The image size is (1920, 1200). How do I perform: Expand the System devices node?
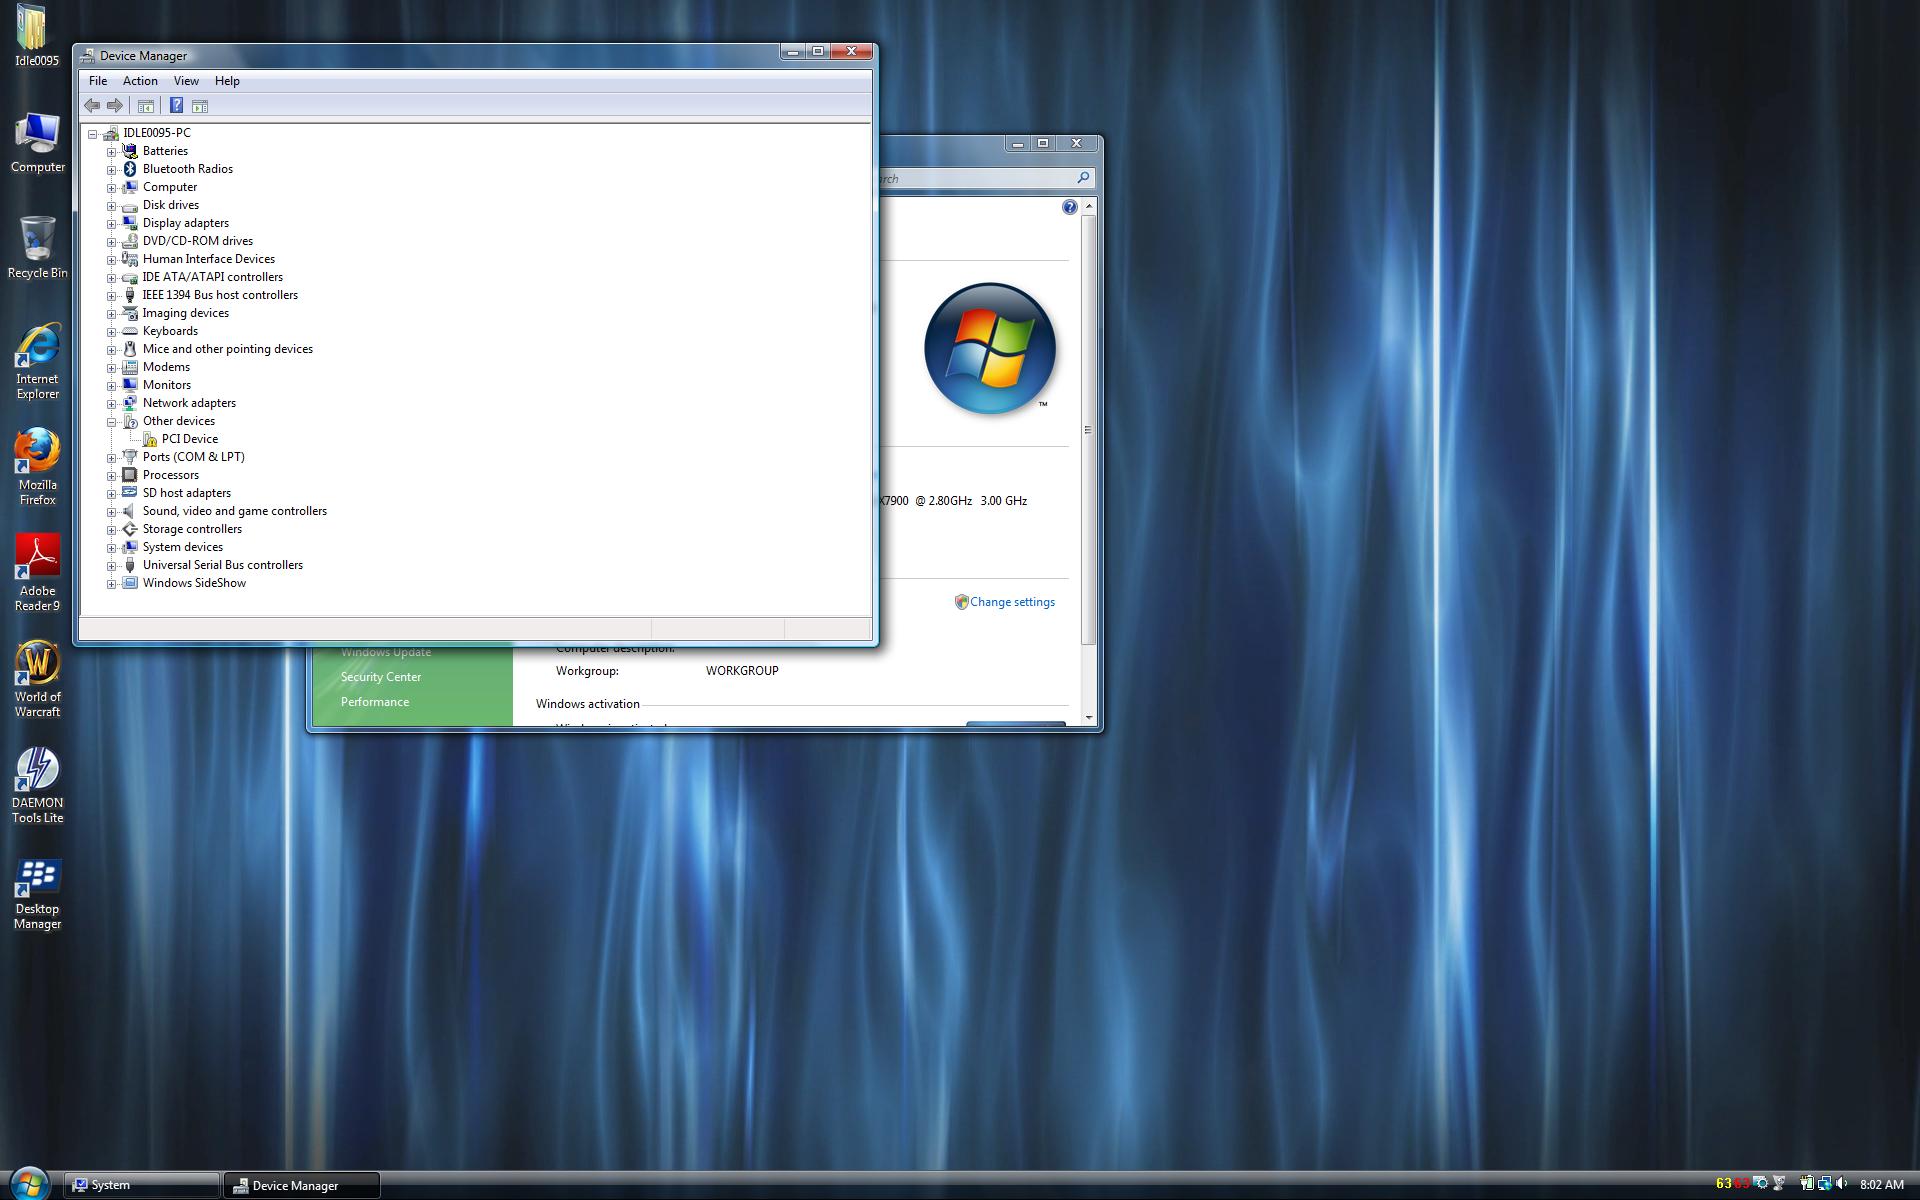tap(112, 547)
